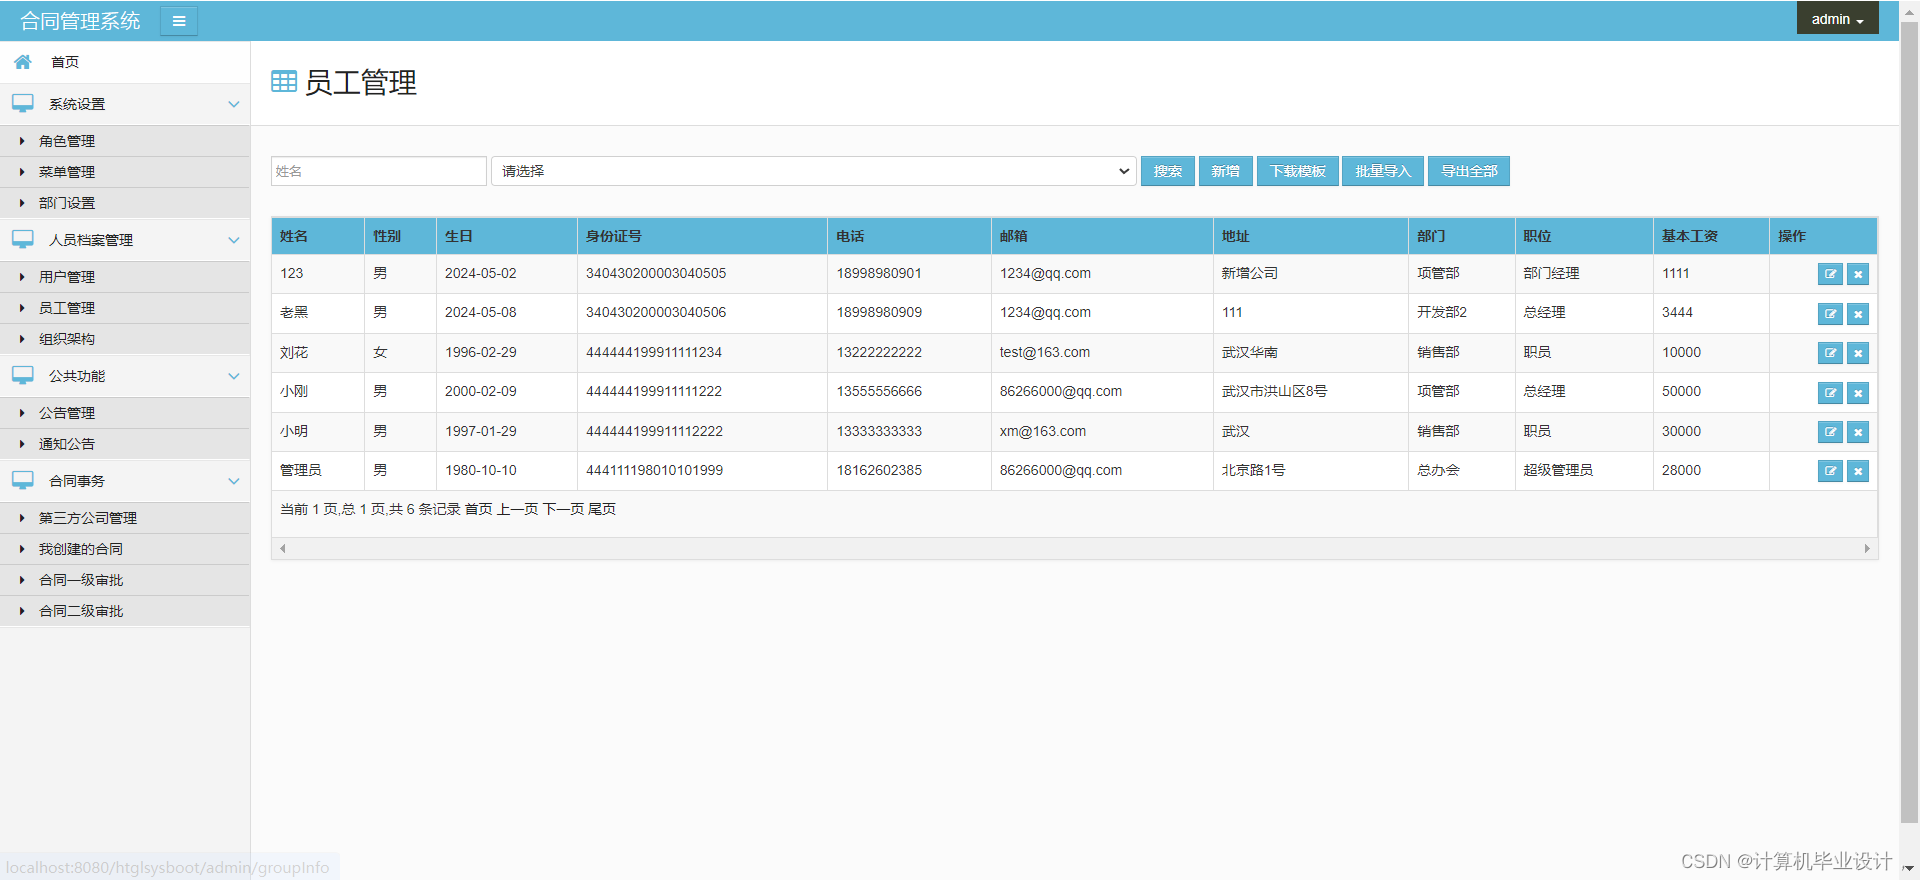Edit the employee row named 刘花
This screenshot has height=880, width=1920.
pos(1830,353)
